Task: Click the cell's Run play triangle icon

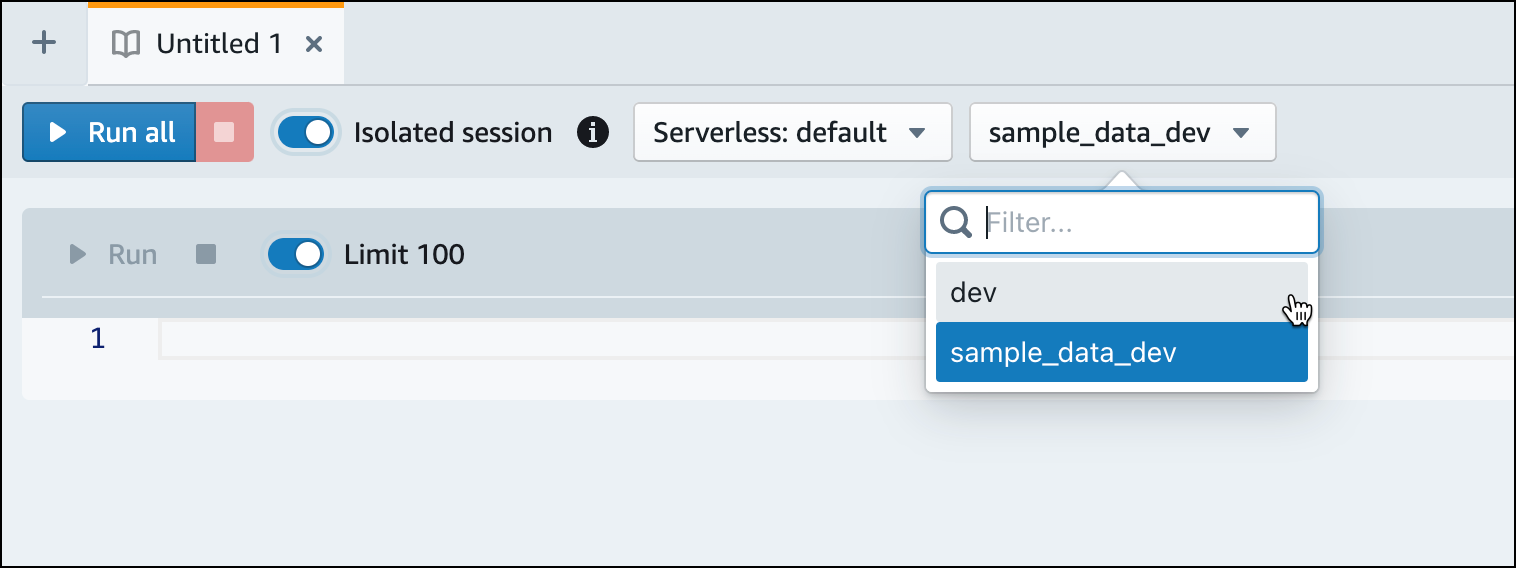Action: tap(77, 255)
